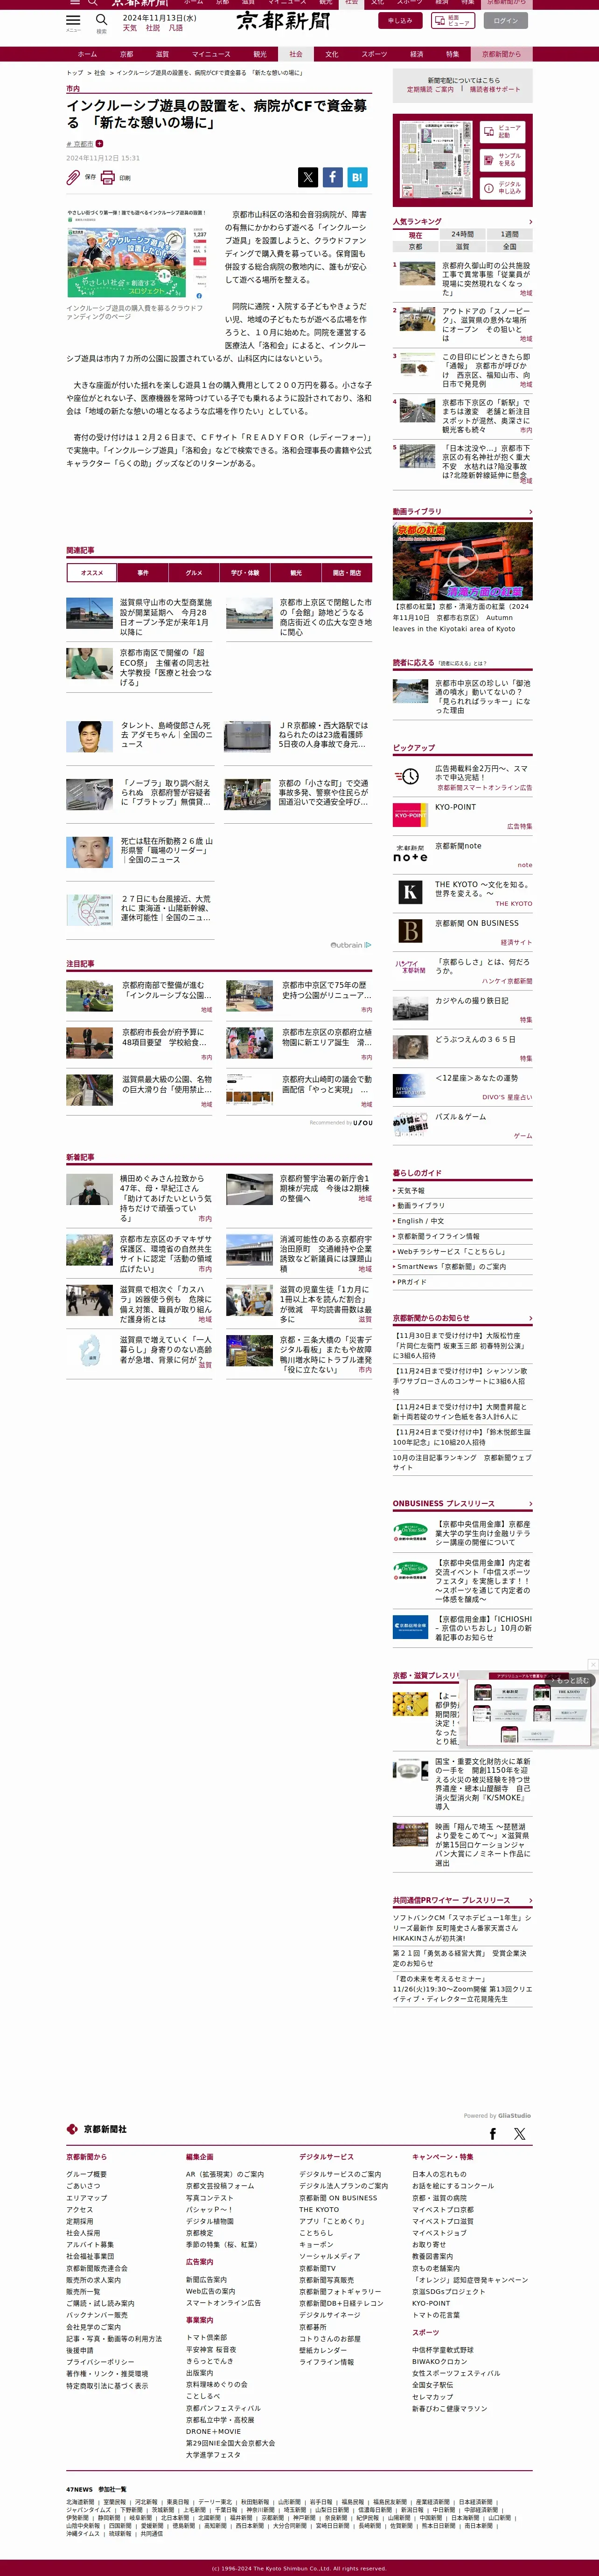This screenshot has width=599, height=2576.
Task: Open the KYO-POINT logo item
Action: pyautogui.click(x=410, y=815)
